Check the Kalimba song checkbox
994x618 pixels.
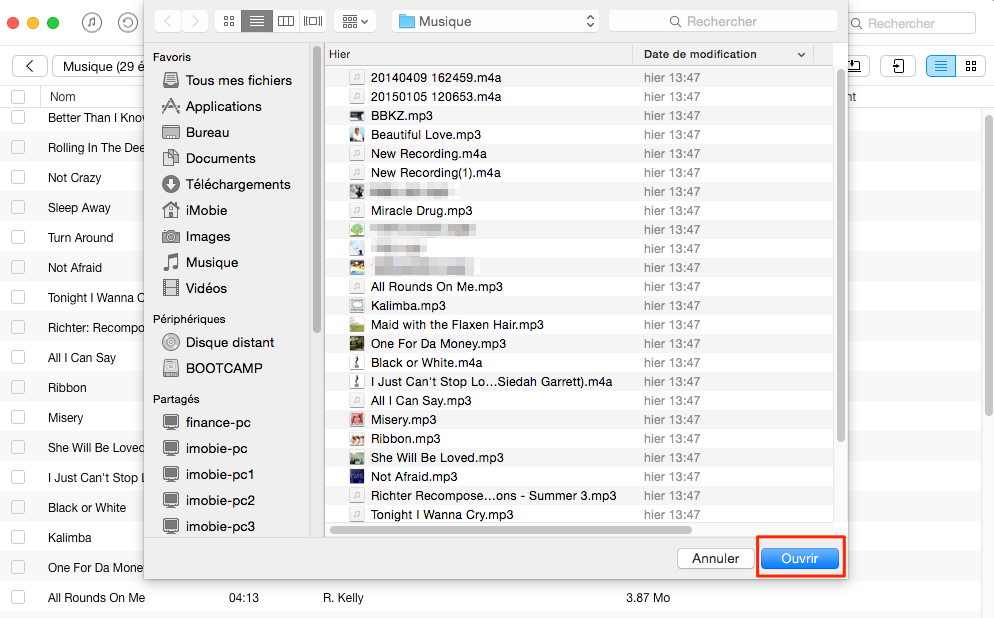[18, 538]
